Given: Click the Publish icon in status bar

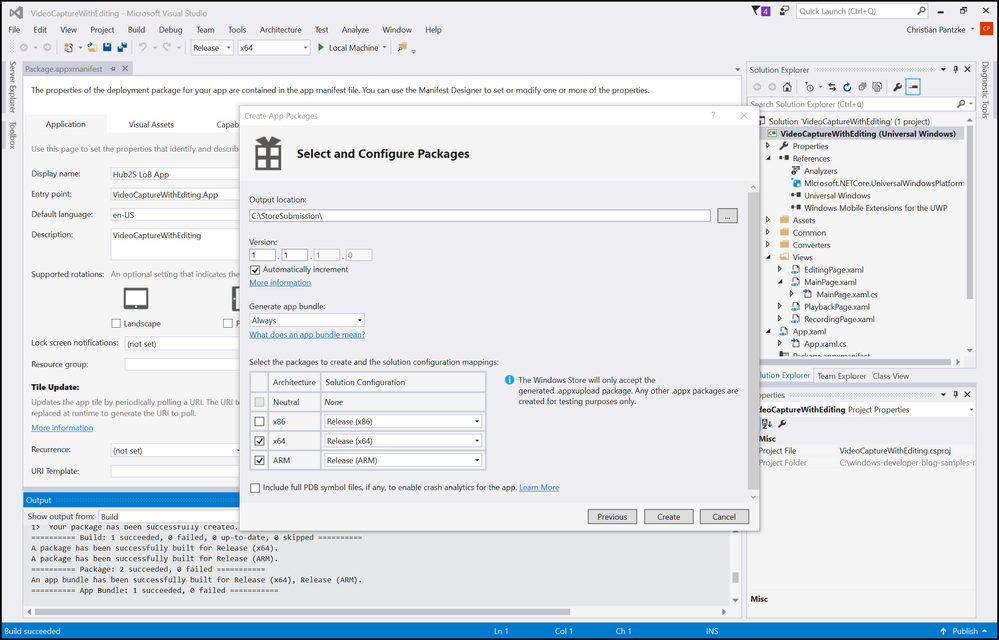Looking at the screenshot, I should coord(943,631).
